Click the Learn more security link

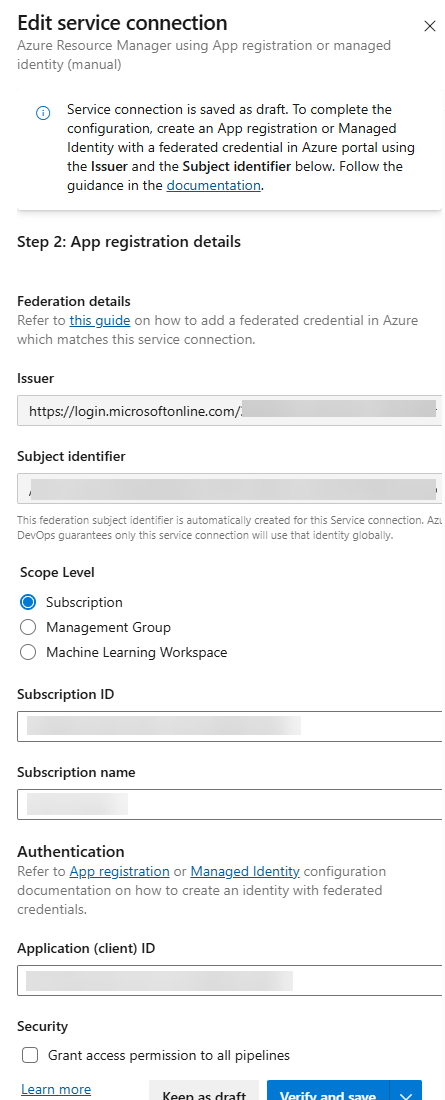click(56, 1089)
